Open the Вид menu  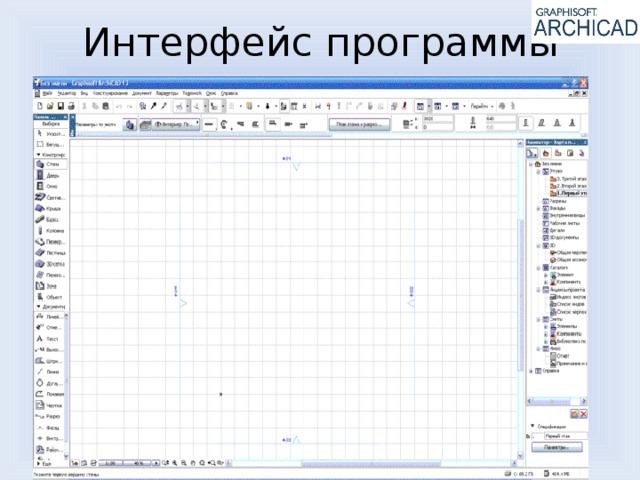84,93
